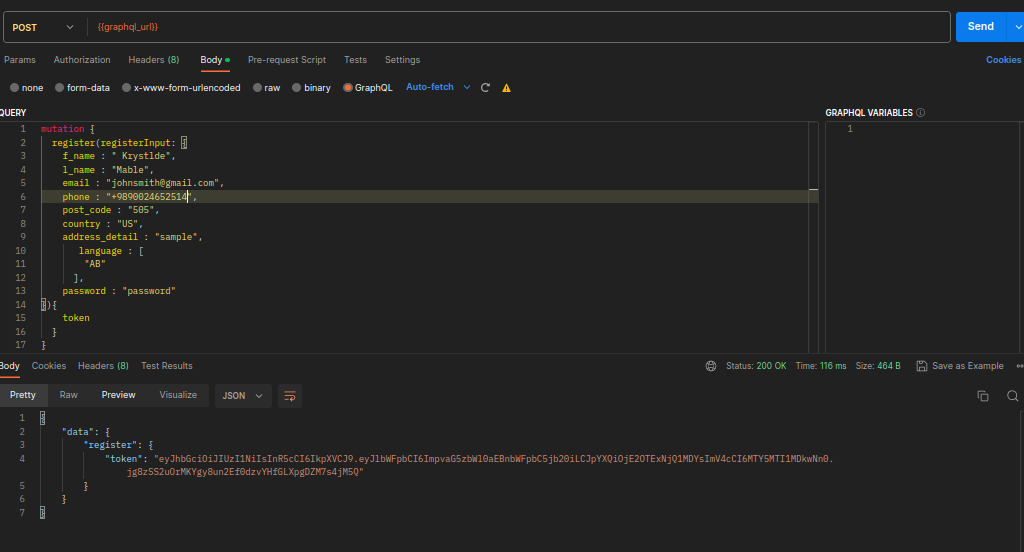1024x552 pixels.
Task: Select the Preview response view
Action: [x=118, y=395]
